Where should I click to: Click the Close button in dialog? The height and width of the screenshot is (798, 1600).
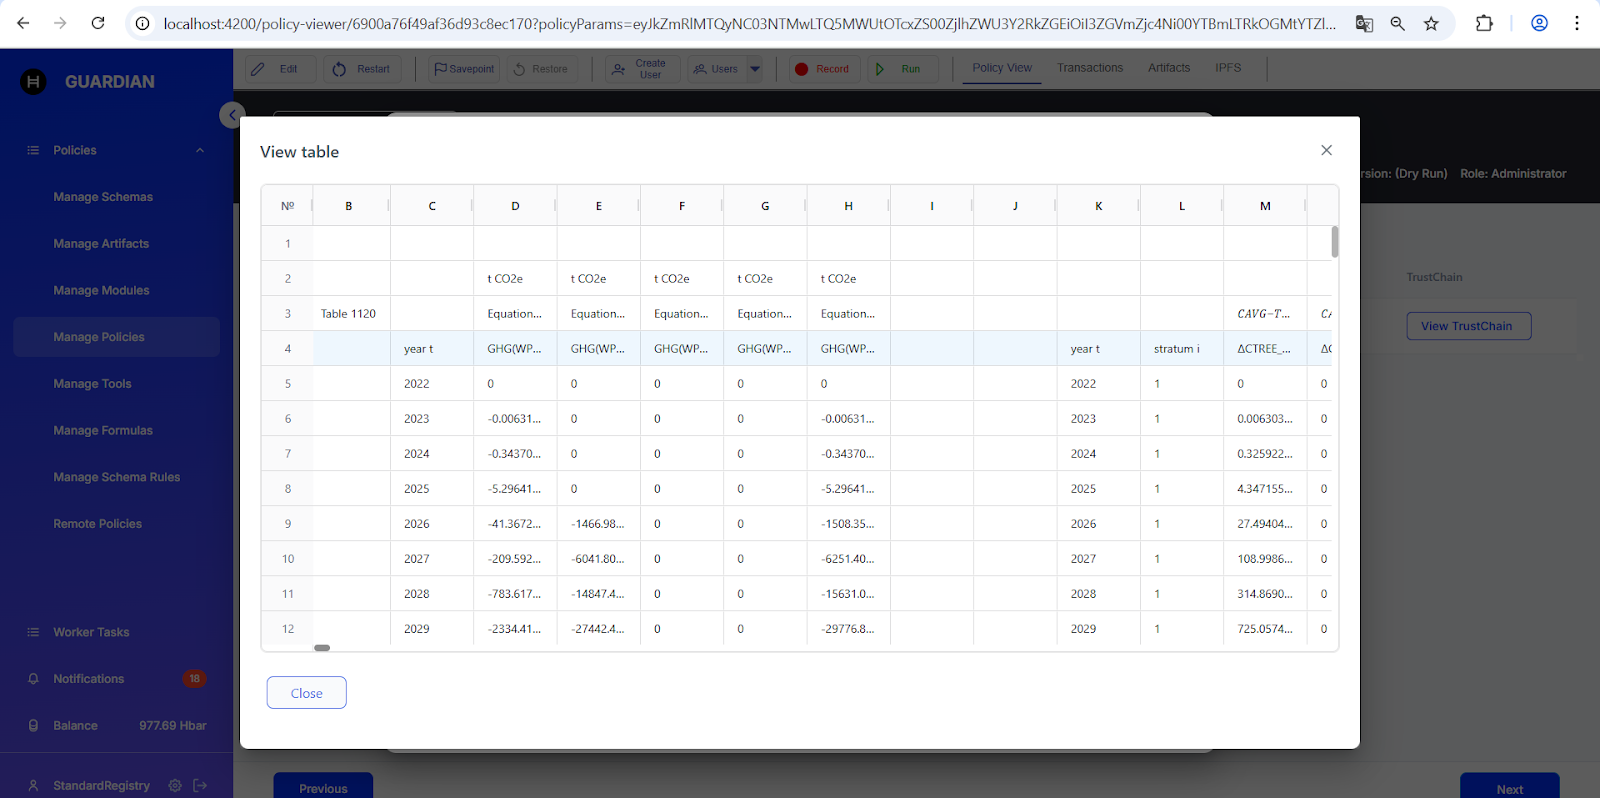(306, 693)
